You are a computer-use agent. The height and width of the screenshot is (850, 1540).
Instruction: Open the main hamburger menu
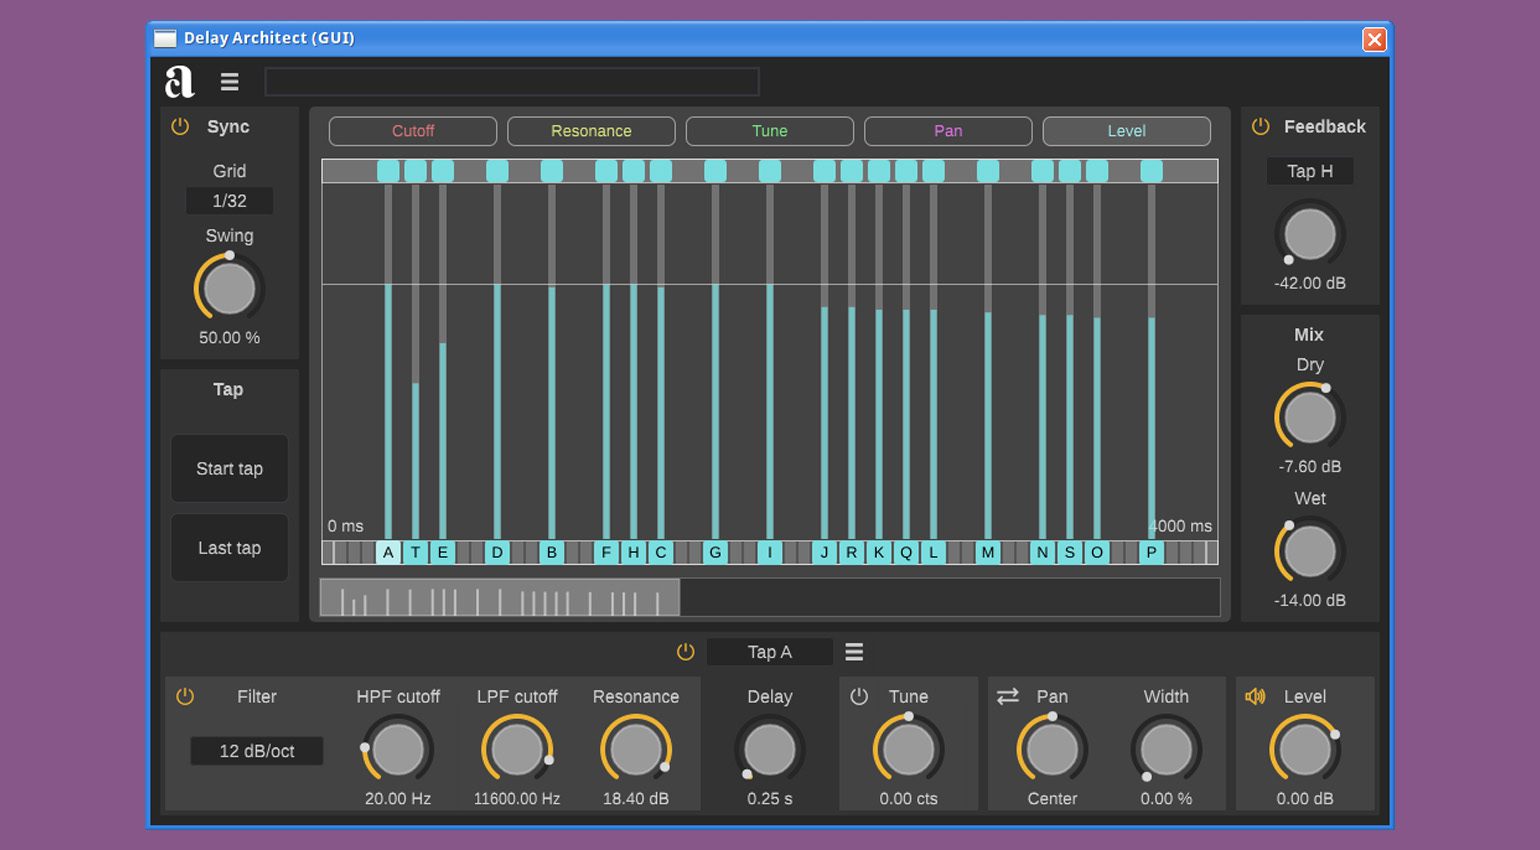[230, 82]
